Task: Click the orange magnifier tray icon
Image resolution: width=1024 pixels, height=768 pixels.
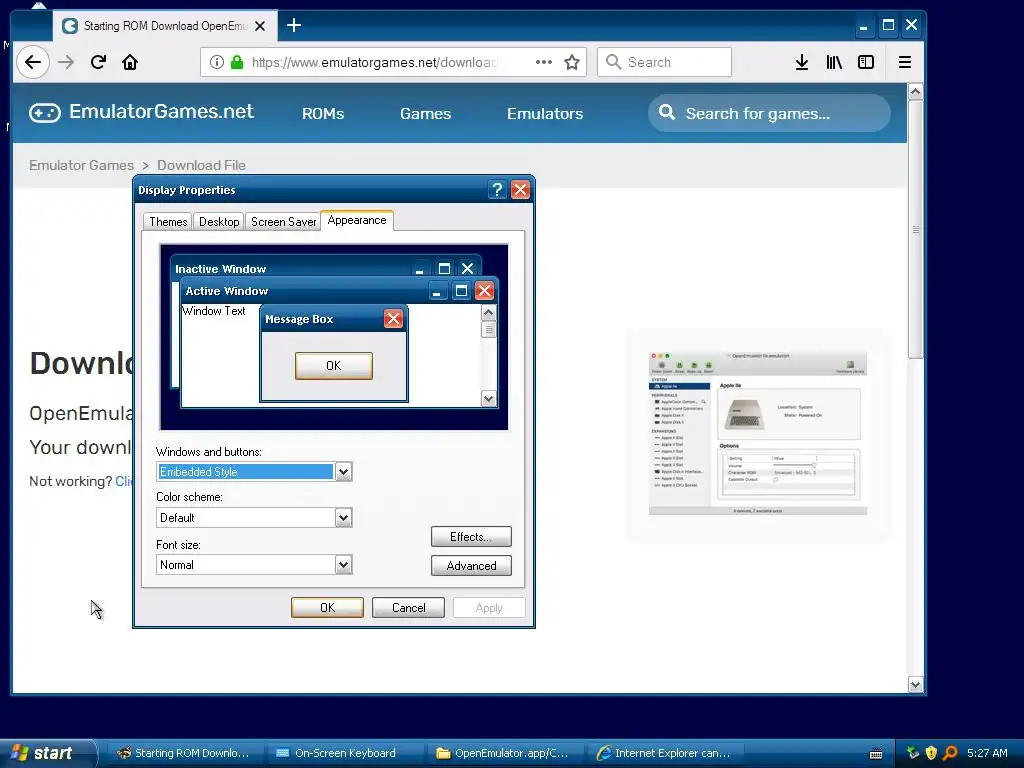Action: [950, 753]
